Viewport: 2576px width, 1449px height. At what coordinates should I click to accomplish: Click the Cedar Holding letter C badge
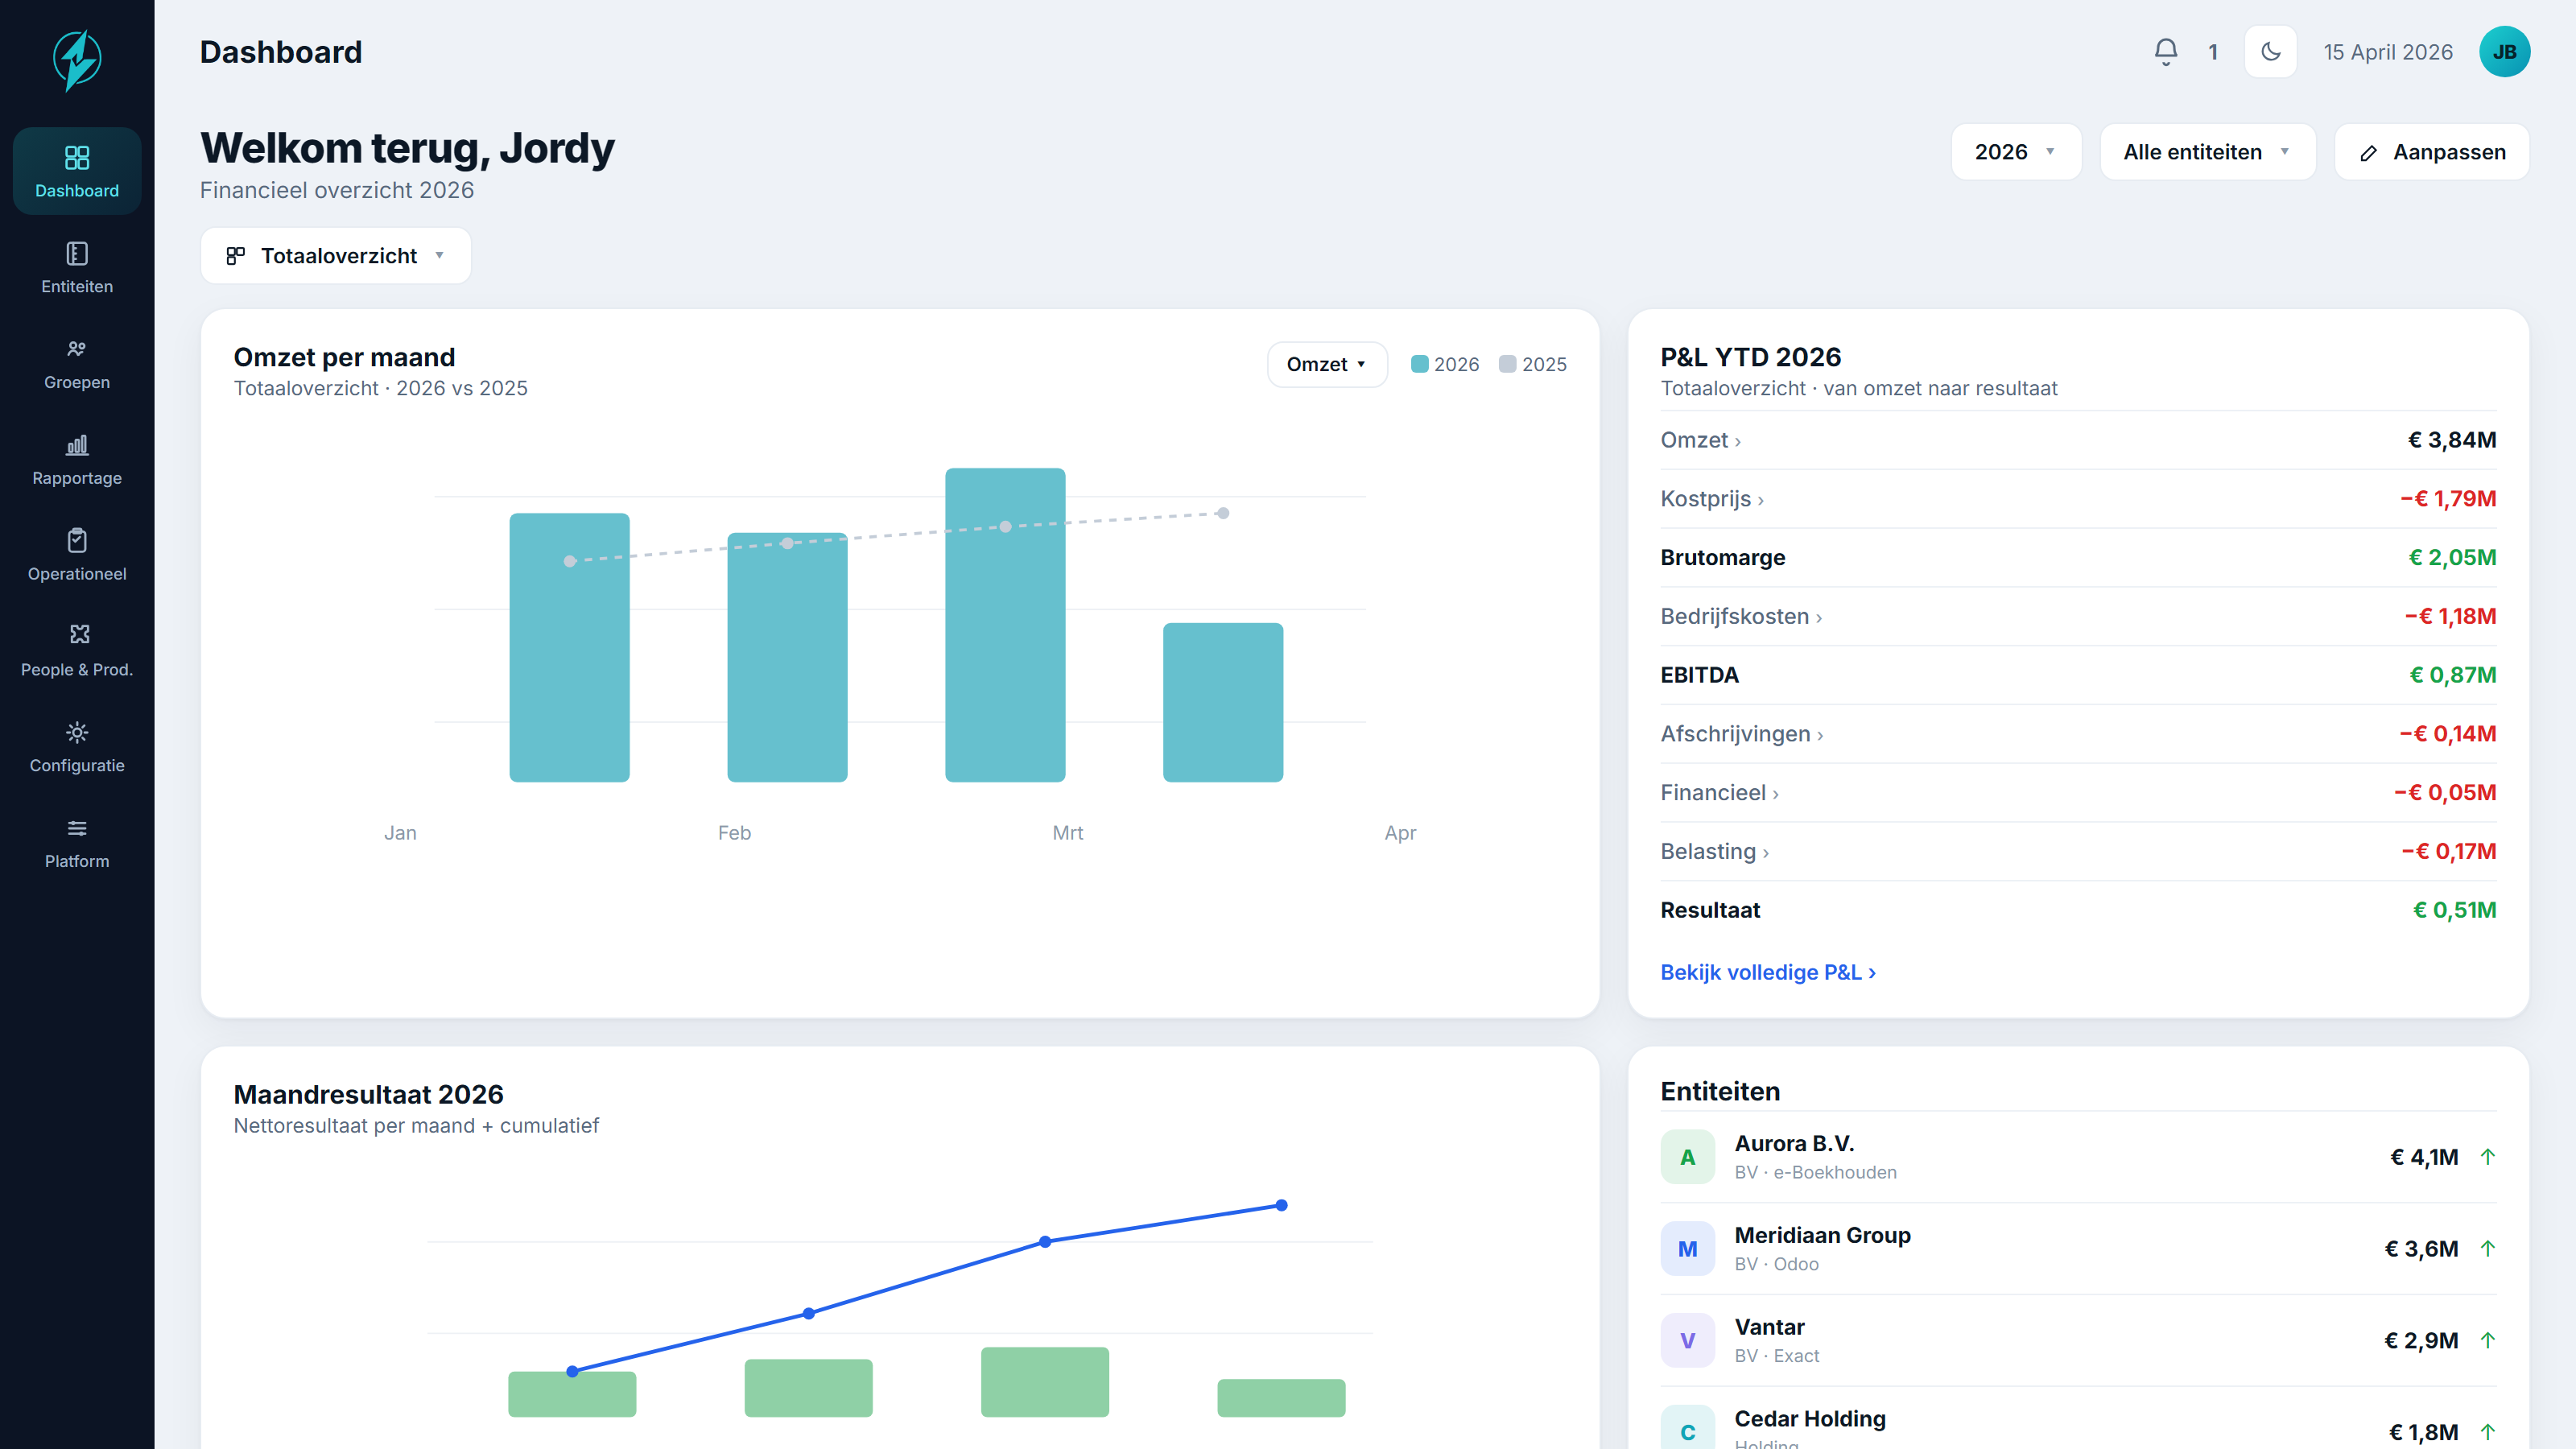(1688, 1428)
